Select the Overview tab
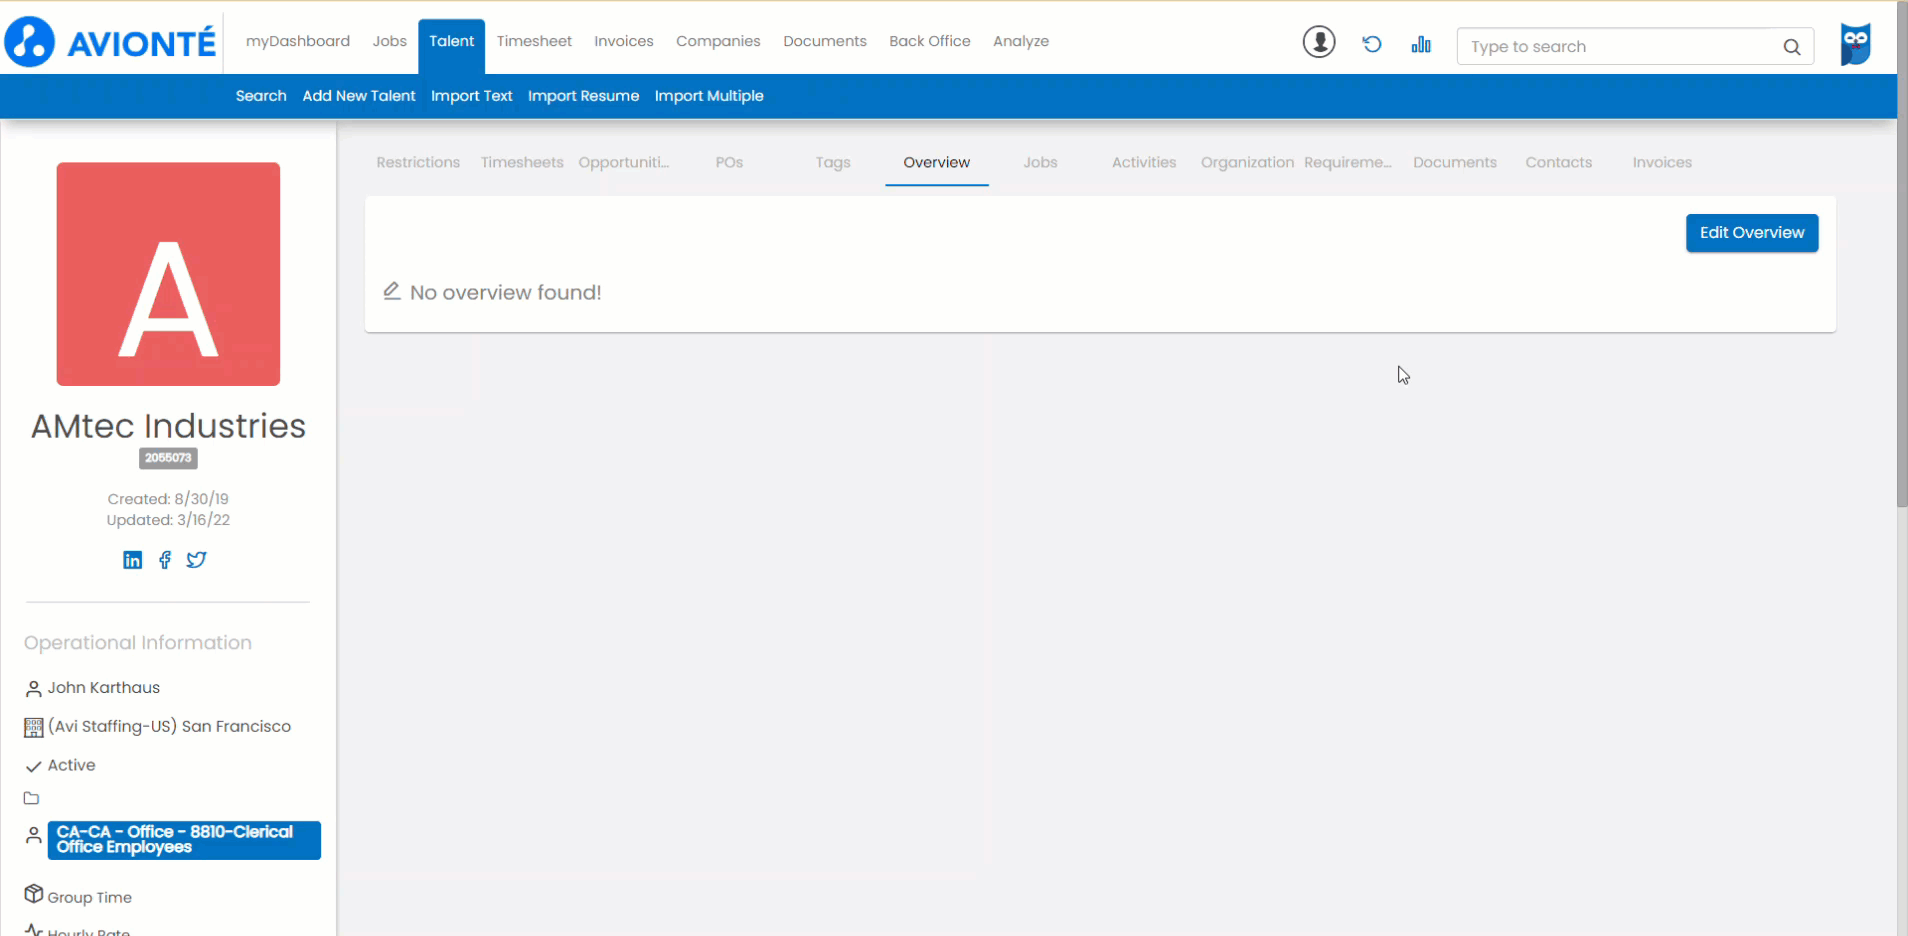Image resolution: width=1908 pixels, height=936 pixels. pyautogui.click(x=937, y=162)
